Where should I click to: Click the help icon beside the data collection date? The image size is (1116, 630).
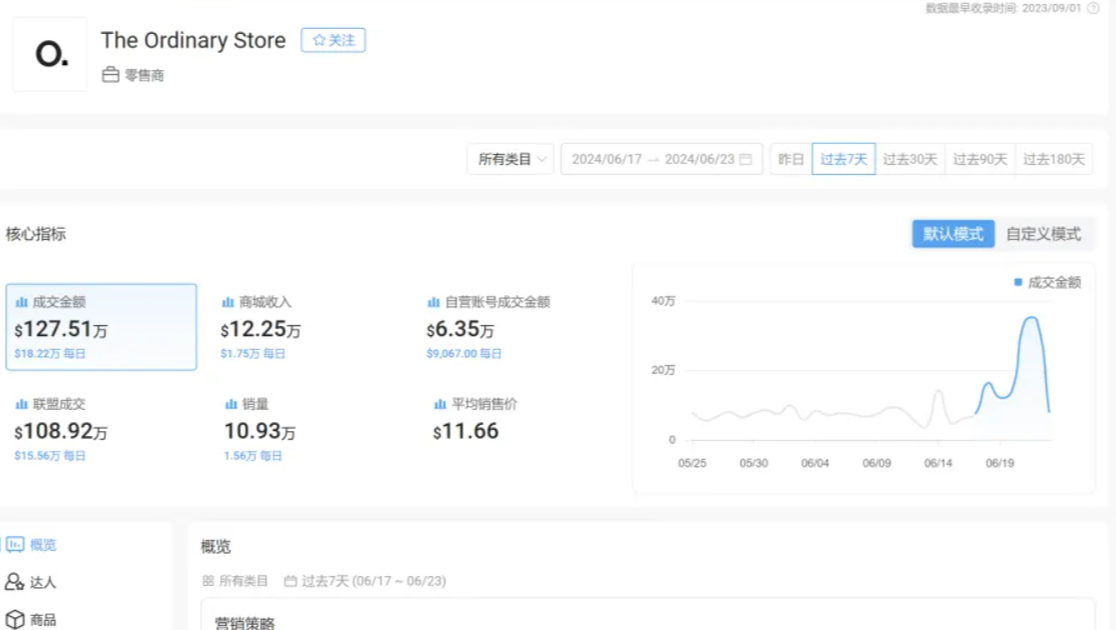(x=1092, y=8)
